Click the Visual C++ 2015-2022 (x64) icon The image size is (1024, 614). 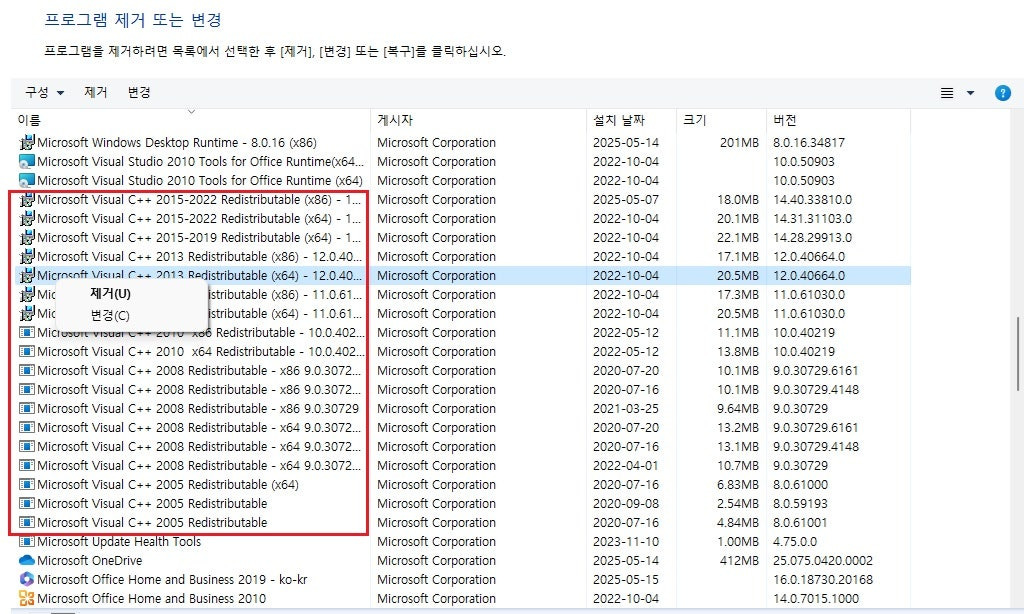click(27, 218)
